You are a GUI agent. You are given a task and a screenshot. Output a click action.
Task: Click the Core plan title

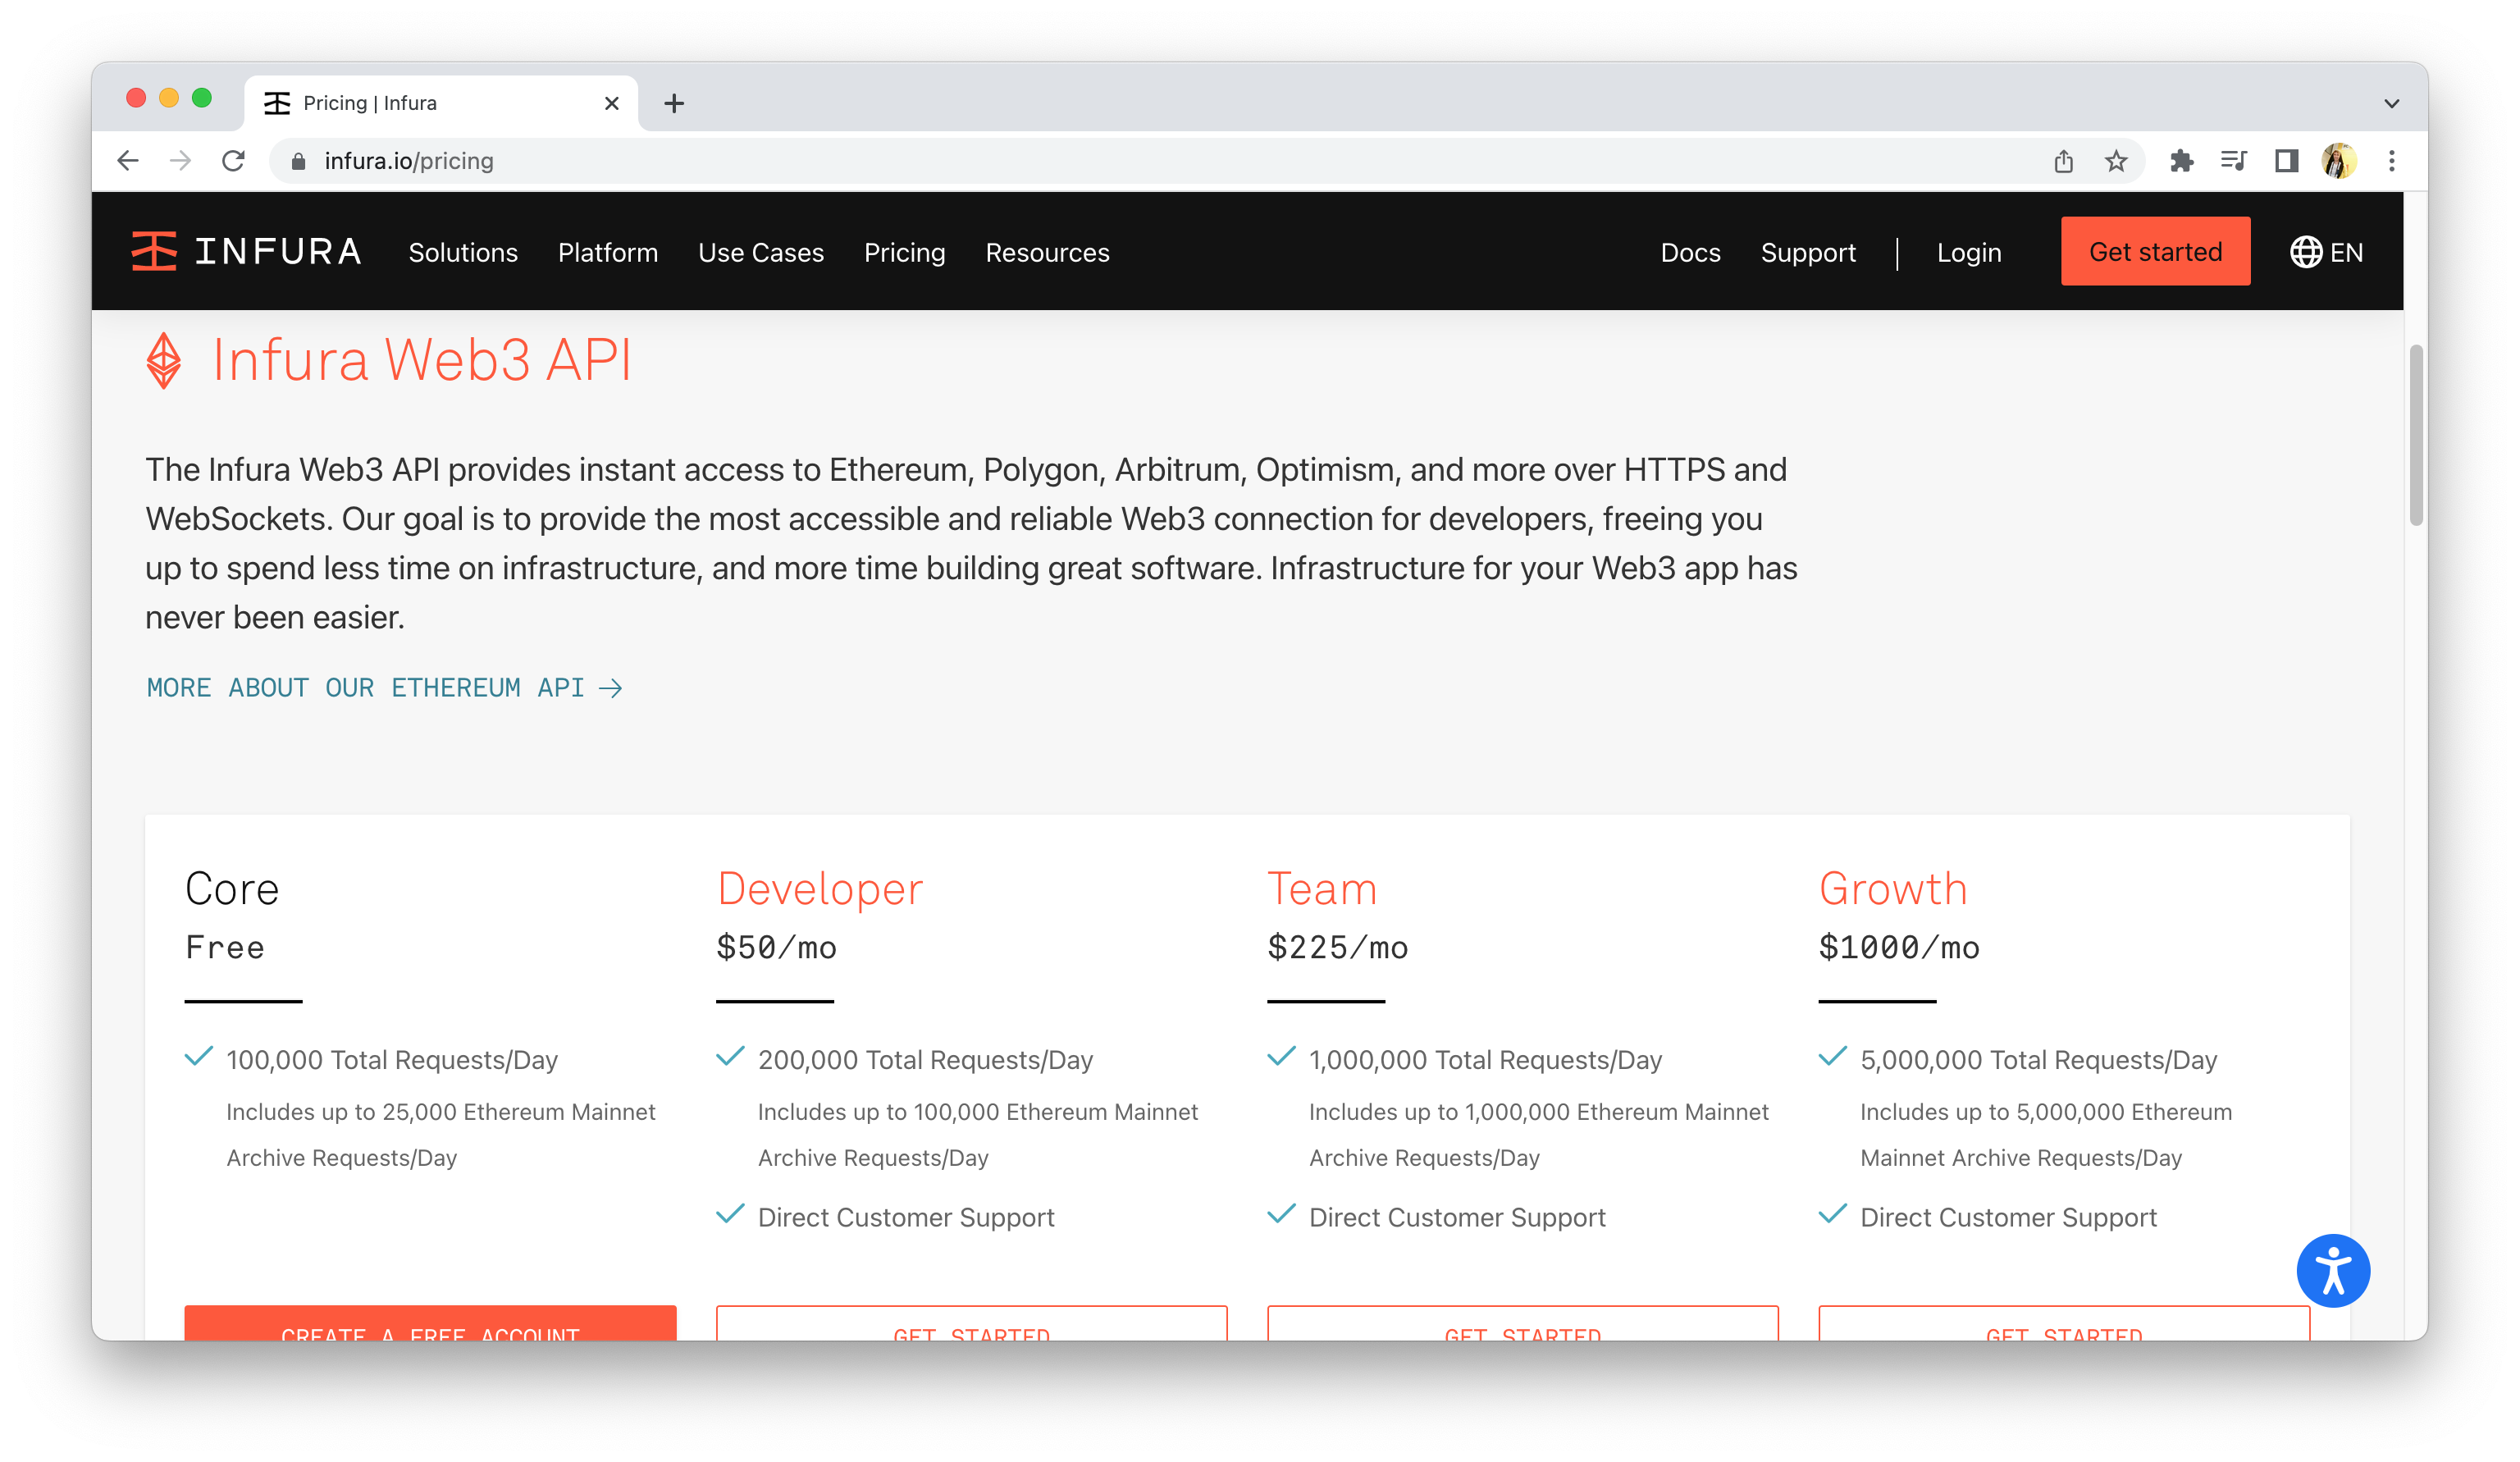point(232,889)
